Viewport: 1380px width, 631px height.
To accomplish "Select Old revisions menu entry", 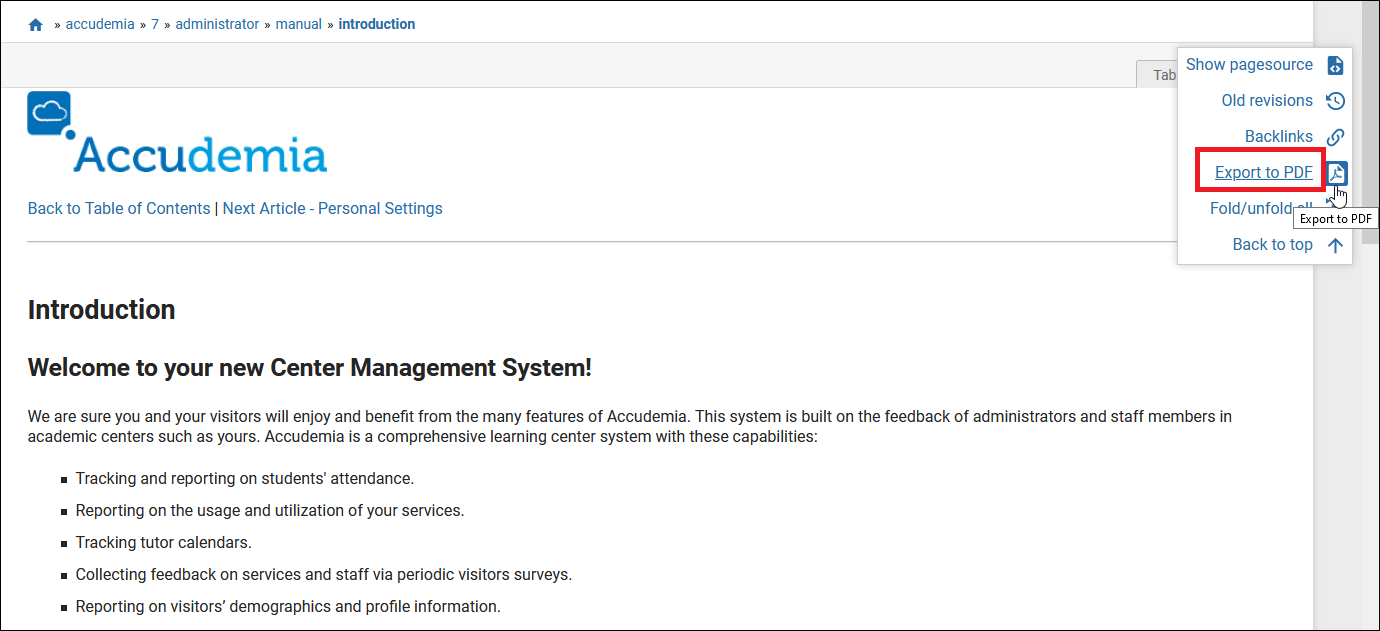I will [x=1267, y=100].
